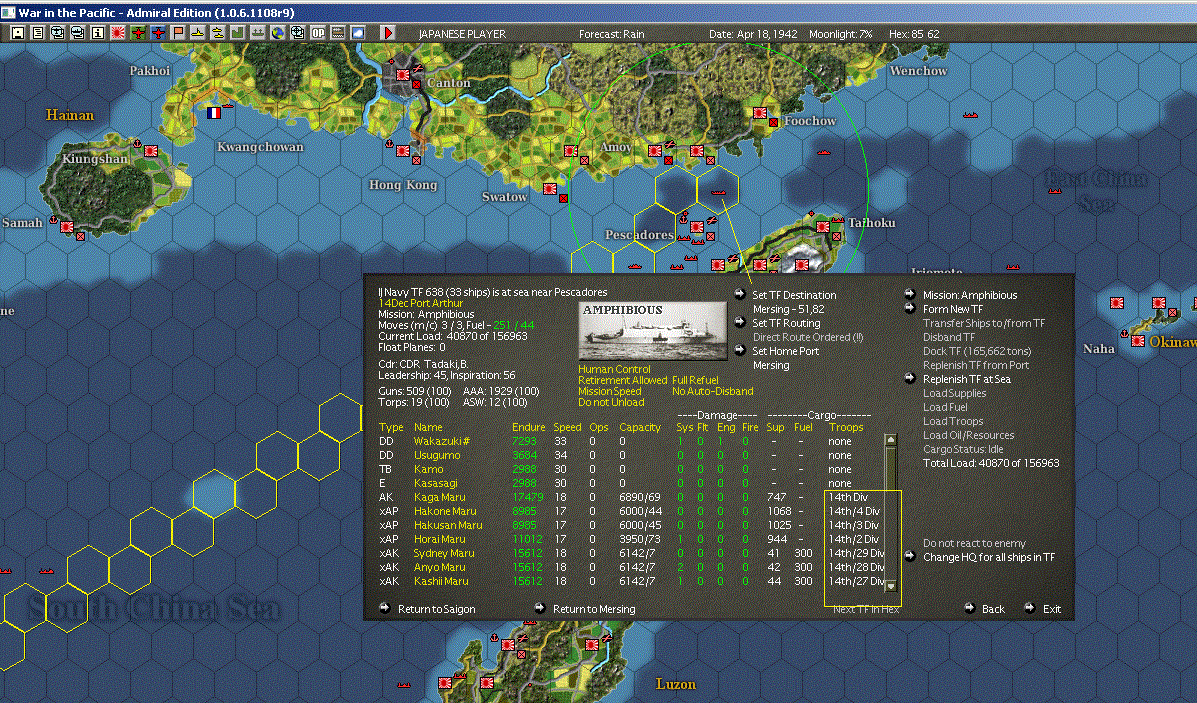Click Return to Mersing
The height and width of the screenshot is (703, 1197).
point(594,609)
